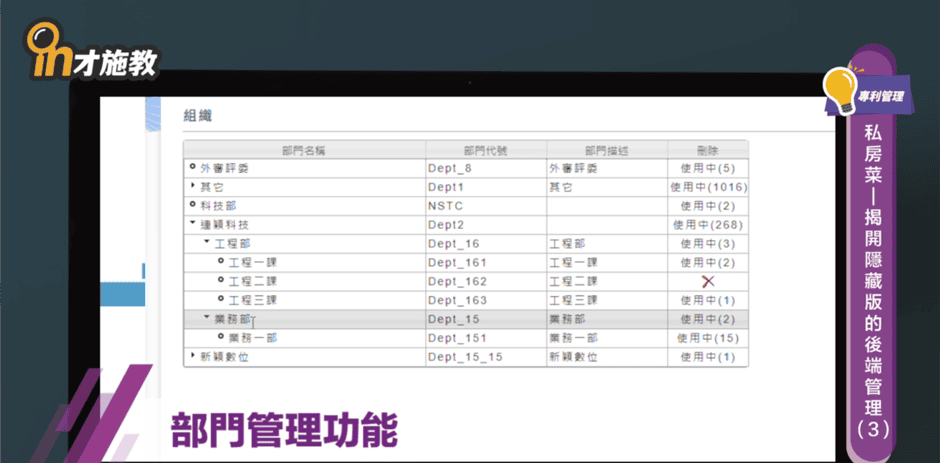
Task: Collapse the 工程部 tree node
Action: pyautogui.click(x=207, y=243)
